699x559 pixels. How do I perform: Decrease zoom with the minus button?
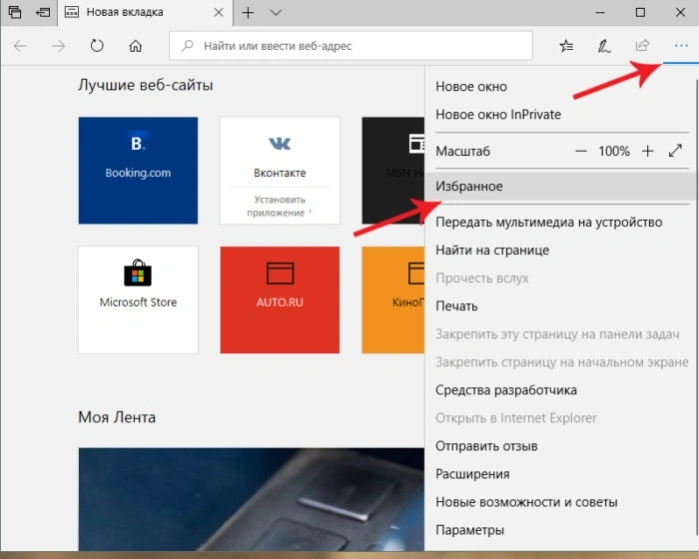coord(580,151)
